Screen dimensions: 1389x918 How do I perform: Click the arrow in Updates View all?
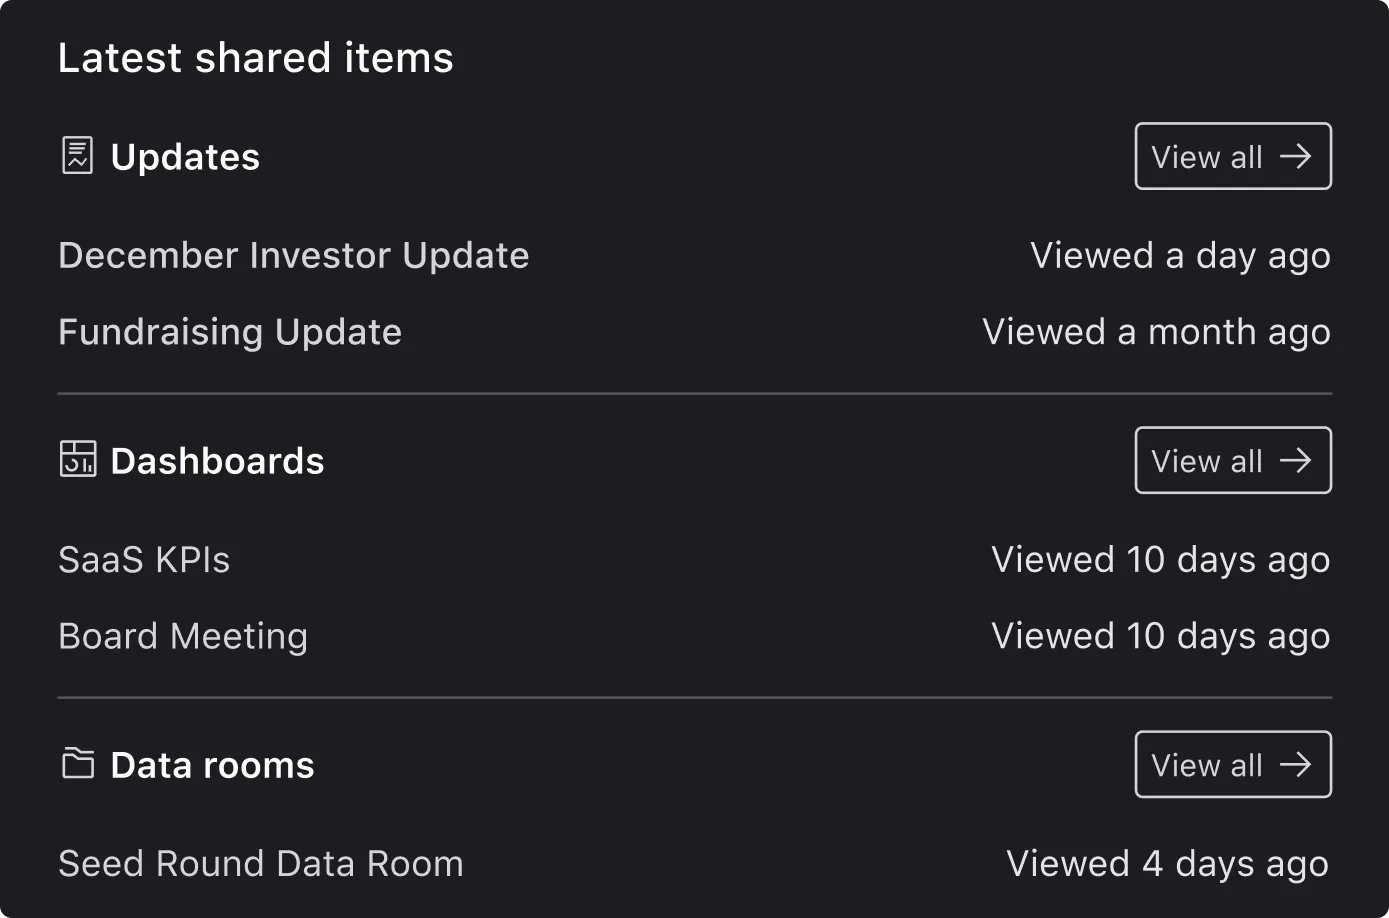point(1296,156)
